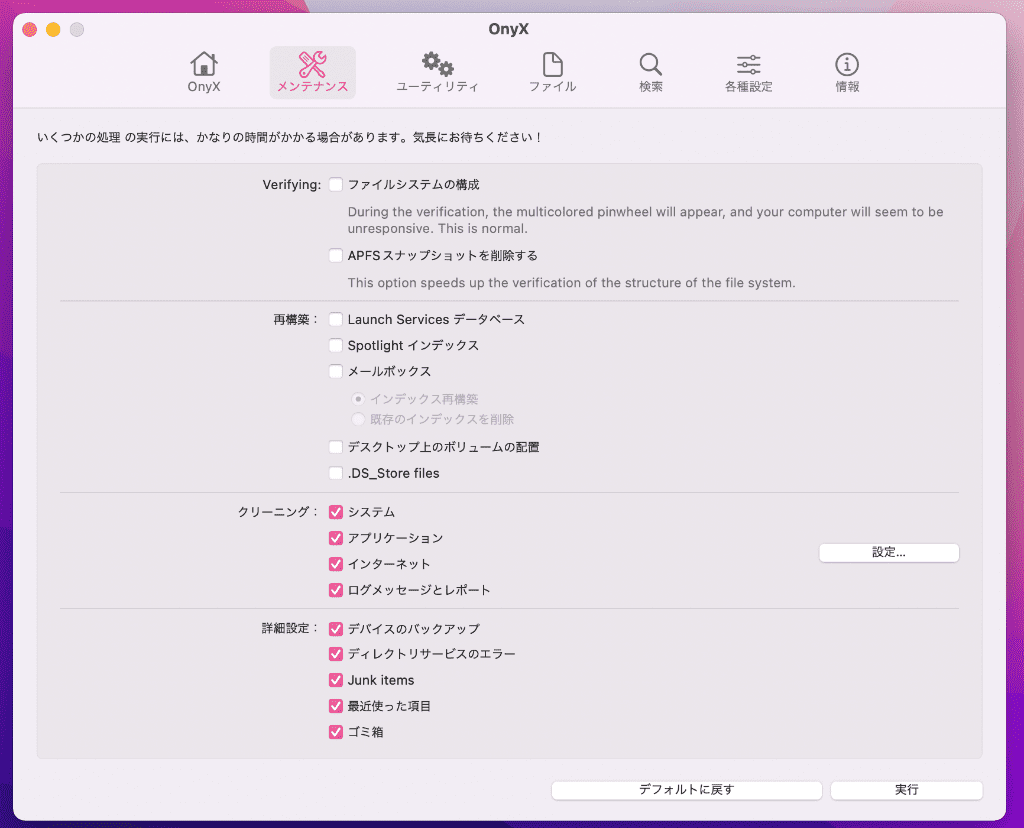Screen dimensions: 1024x828
Task: Select 既存のインデックスを削除 radio button
Action: point(358,419)
